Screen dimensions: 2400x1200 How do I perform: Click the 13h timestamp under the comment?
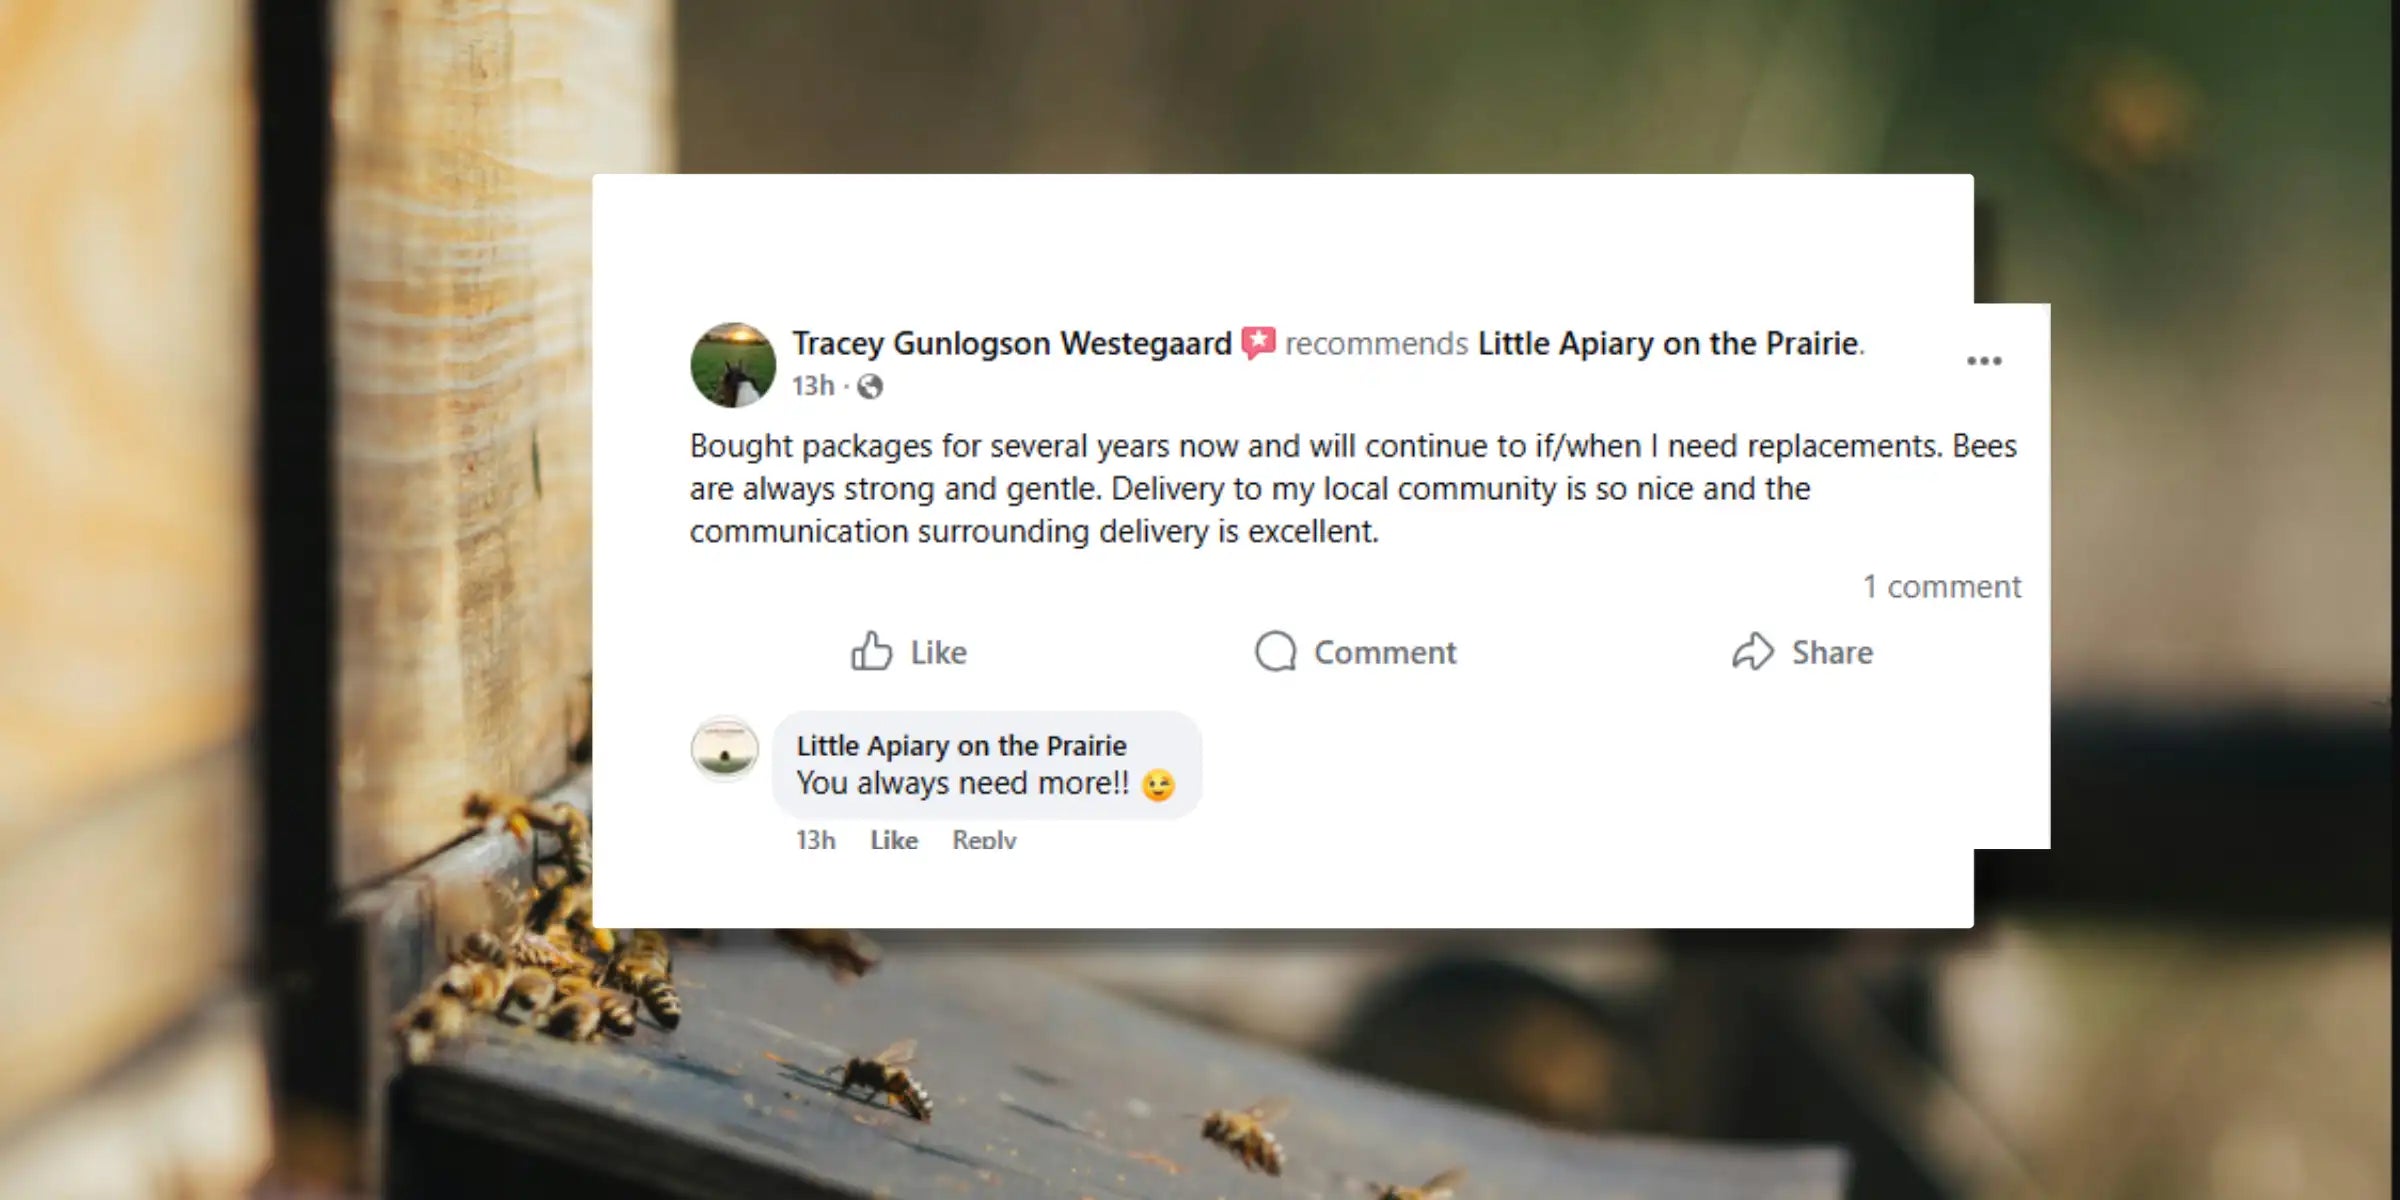[815, 840]
